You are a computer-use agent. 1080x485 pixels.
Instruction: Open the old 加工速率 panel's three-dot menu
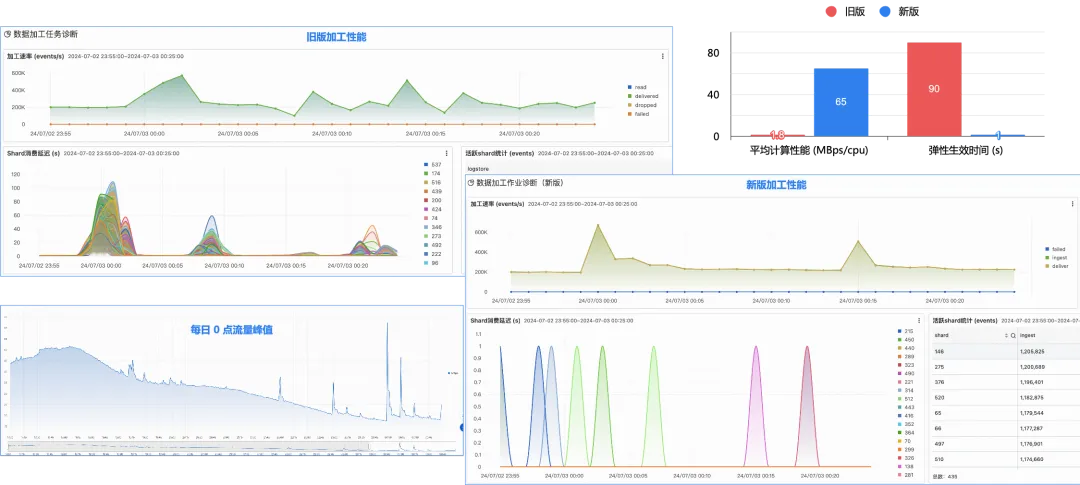point(662,56)
